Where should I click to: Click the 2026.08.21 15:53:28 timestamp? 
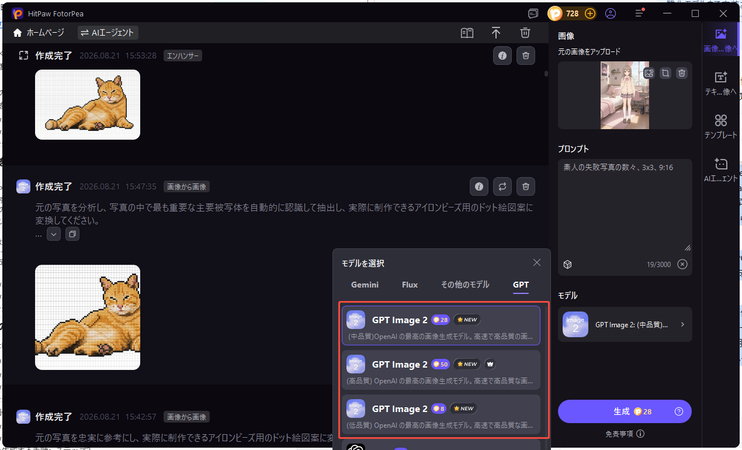coord(118,56)
